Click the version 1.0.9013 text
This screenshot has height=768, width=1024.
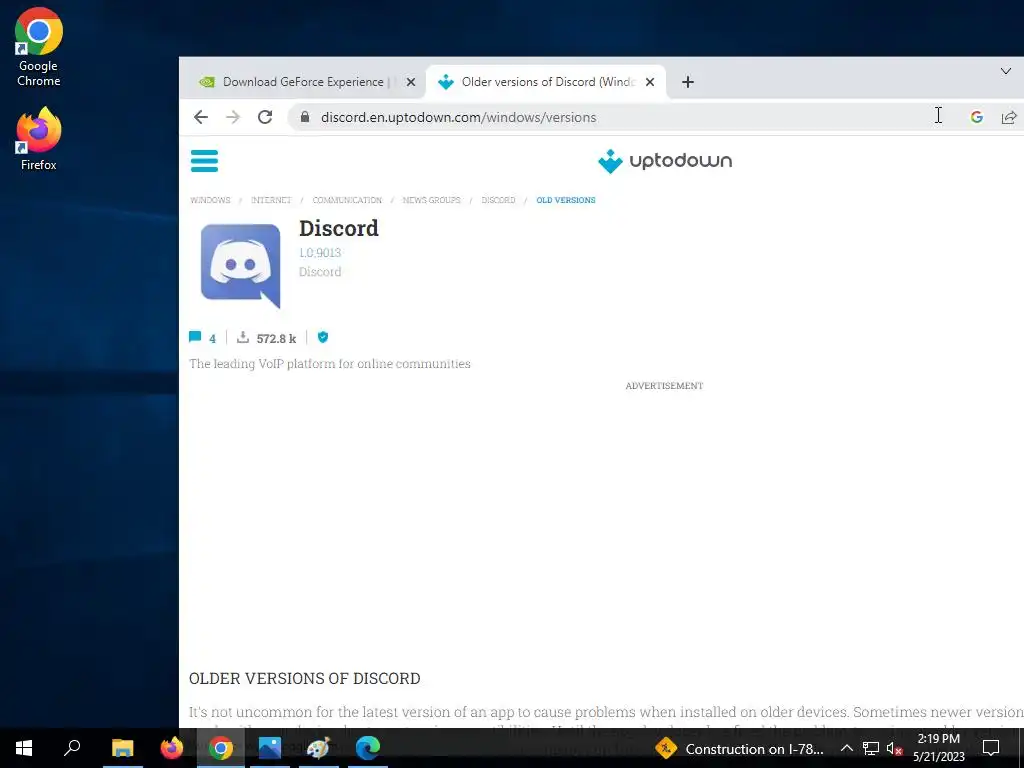point(320,252)
